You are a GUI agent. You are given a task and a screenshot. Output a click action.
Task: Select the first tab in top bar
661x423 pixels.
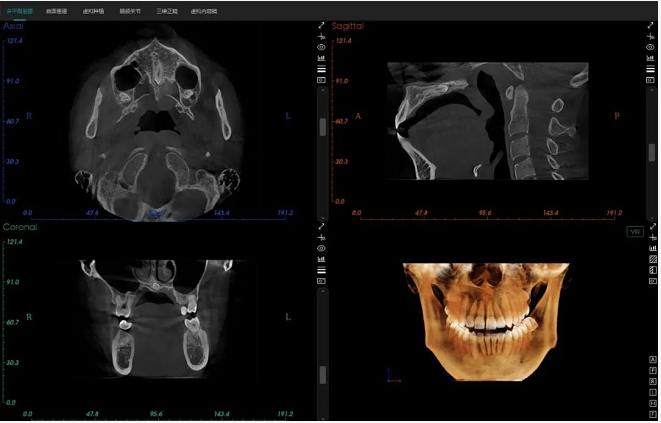pyautogui.click(x=19, y=10)
